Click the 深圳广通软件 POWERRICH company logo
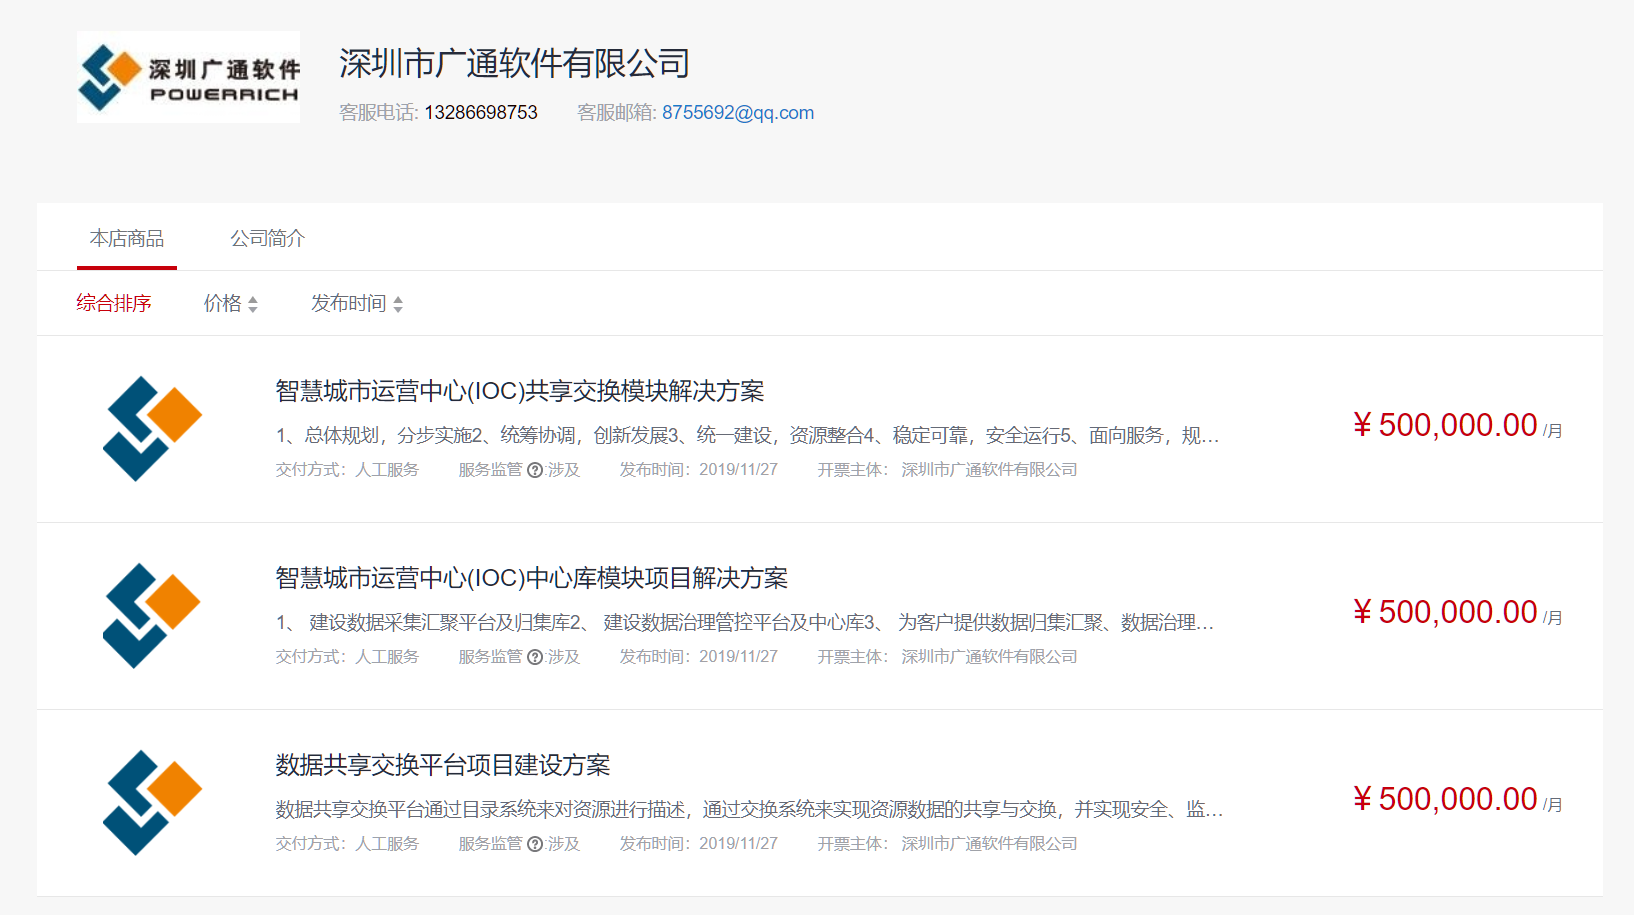Viewport: 1634px width, 915px height. click(188, 77)
